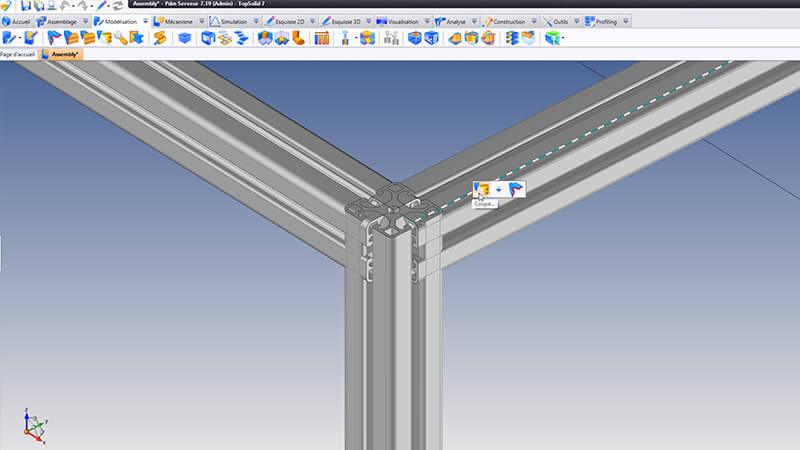Click the XYZ axis triad in viewport corner
The image size is (800, 450).
(x=33, y=428)
